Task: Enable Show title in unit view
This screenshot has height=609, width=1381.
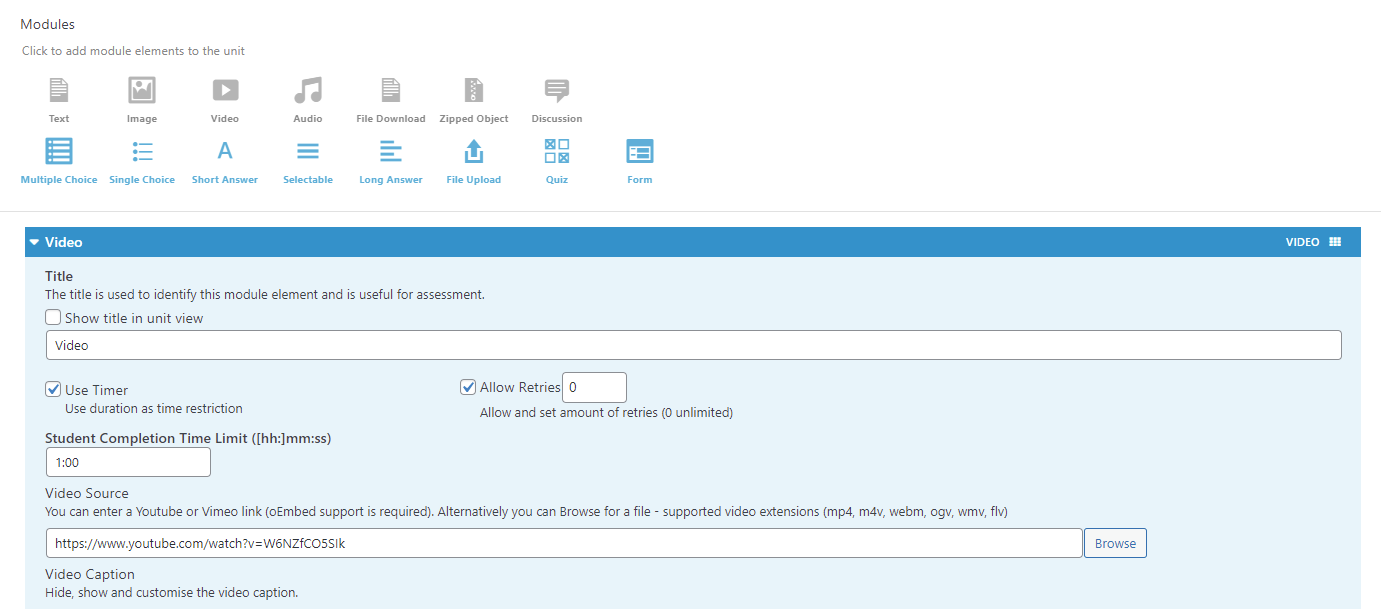Action: click(54, 317)
